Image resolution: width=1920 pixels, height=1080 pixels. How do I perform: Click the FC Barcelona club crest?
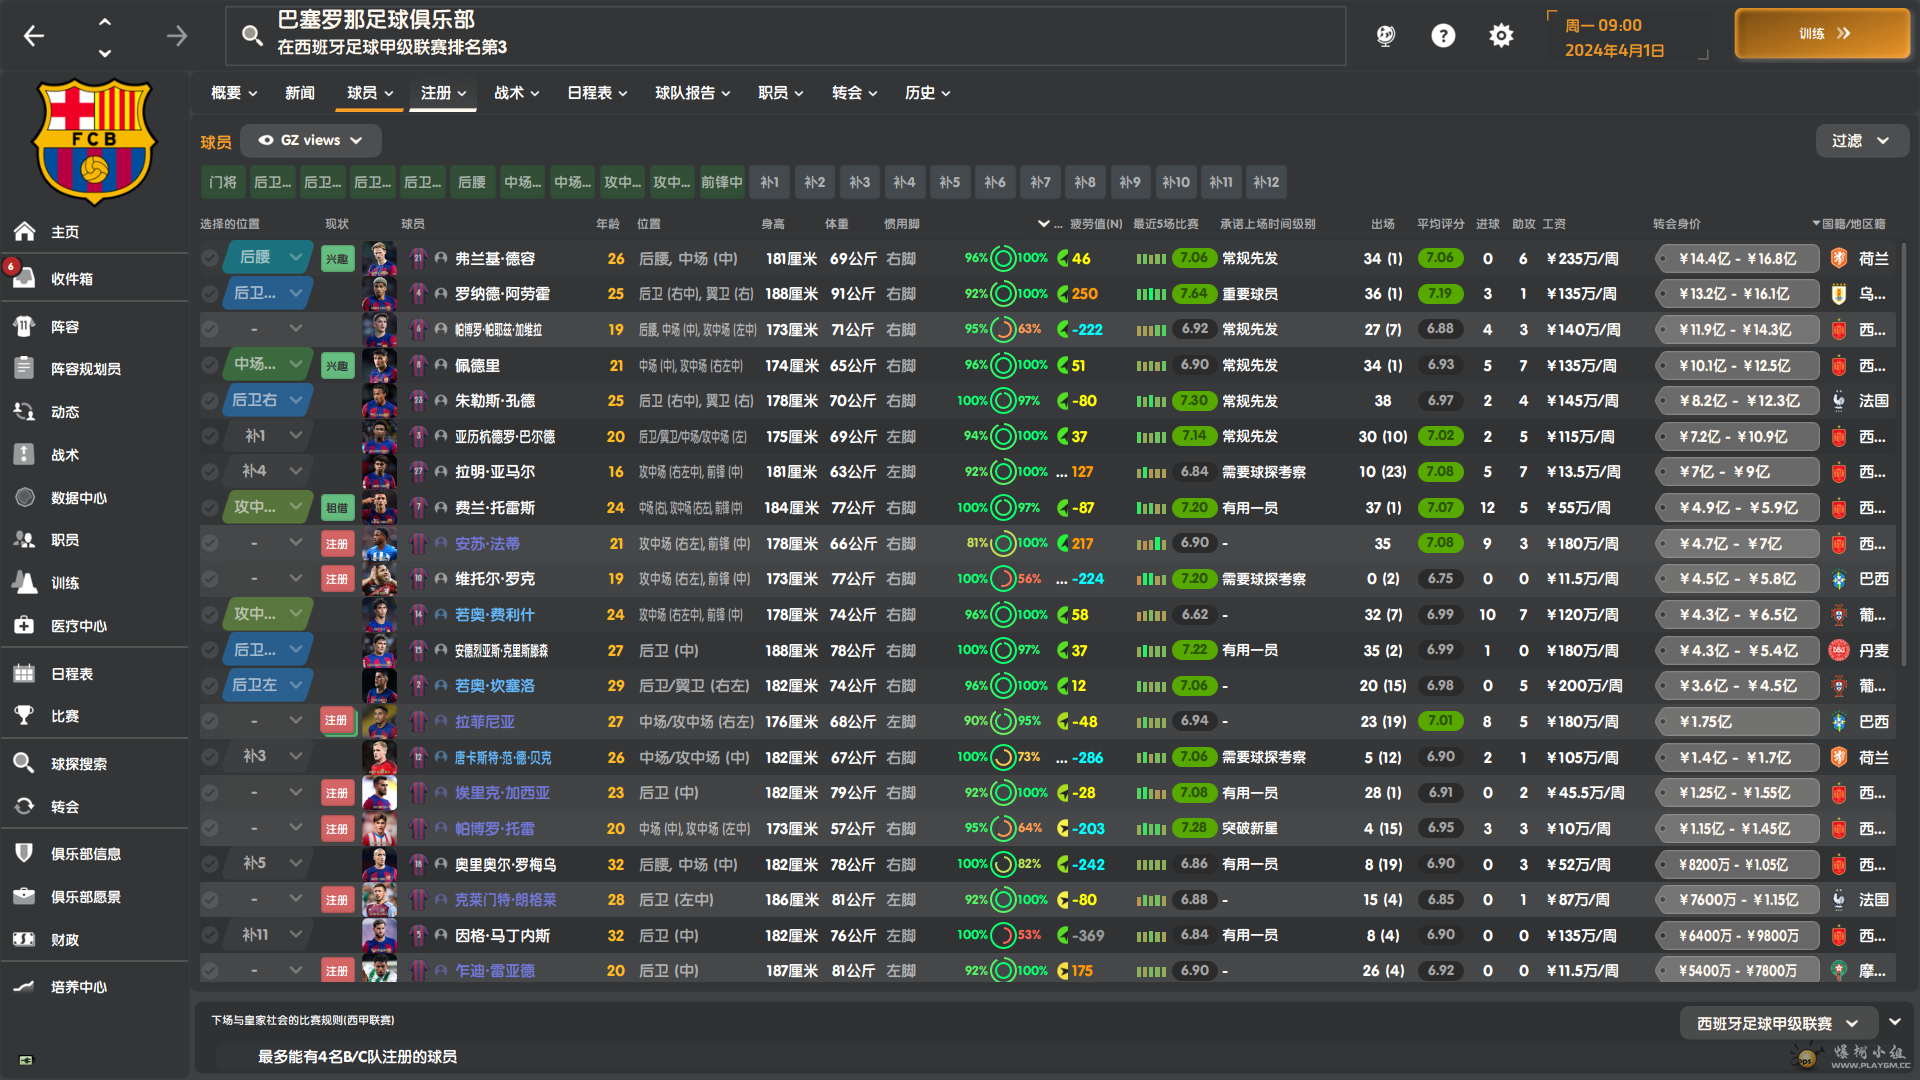[94, 141]
